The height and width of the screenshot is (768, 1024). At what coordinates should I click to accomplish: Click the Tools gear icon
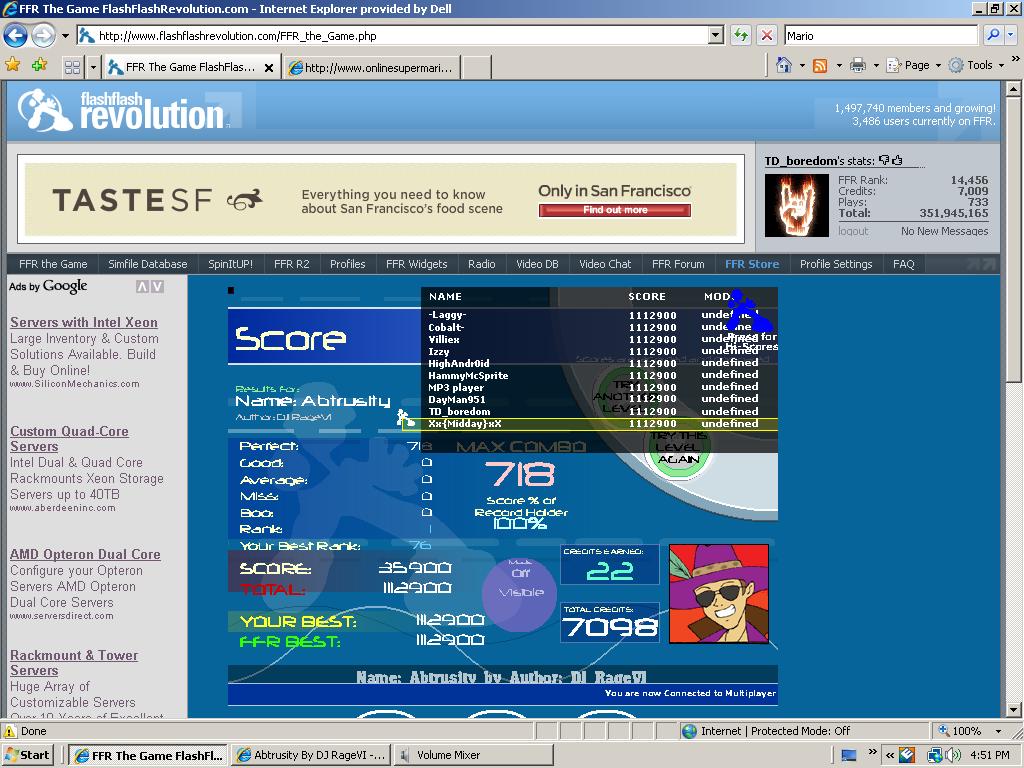pyautogui.click(x=956, y=65)
